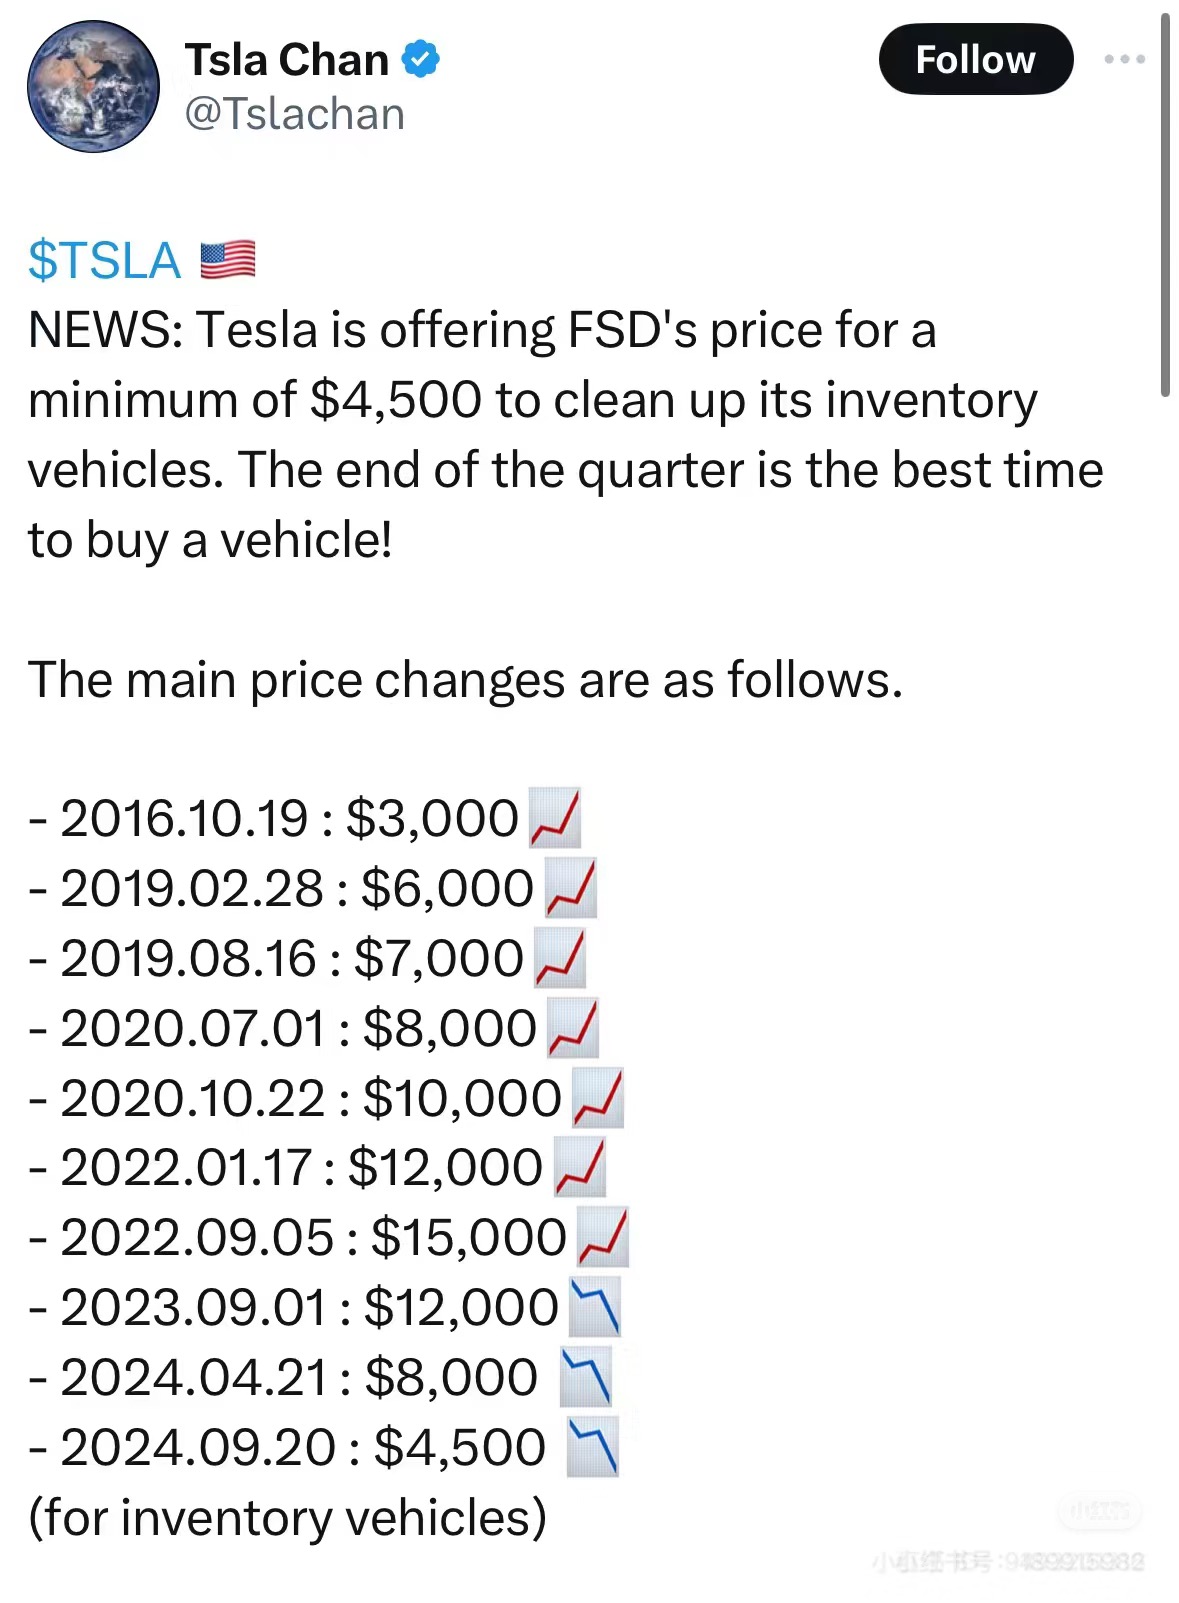Click rising chart emoji on 2022.01.17 line
The height and width of the screenshot is (1603, 1179).
(580, 1167)
